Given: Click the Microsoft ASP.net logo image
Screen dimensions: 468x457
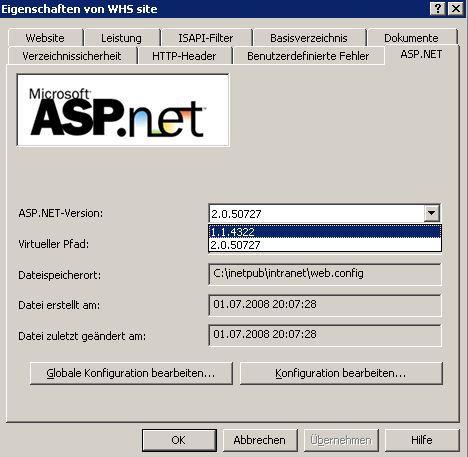Looking at the screenshot, I should tap(123, 110).
